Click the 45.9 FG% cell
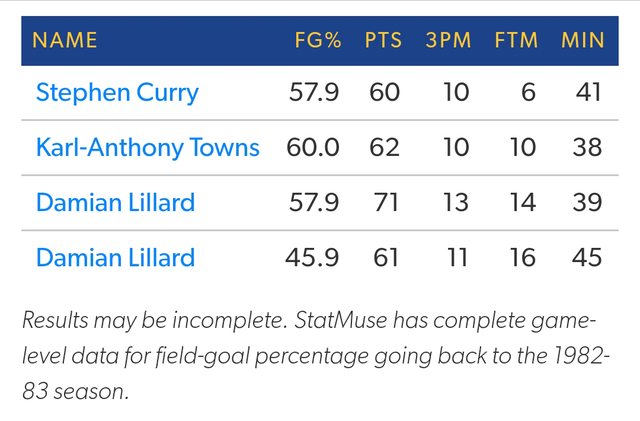This screenshot has width=640, height=421. point(313,258)
